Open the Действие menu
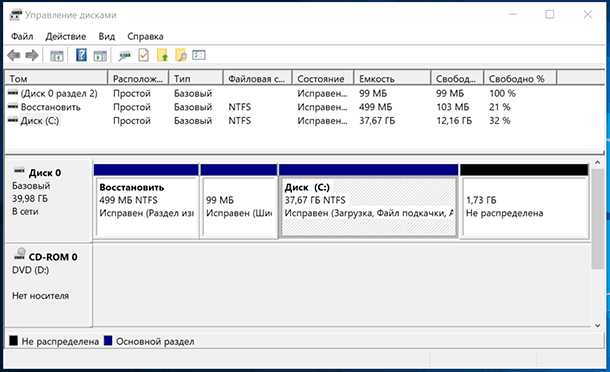The height and width of the screenshot is (372, 610). coord(66,36)
